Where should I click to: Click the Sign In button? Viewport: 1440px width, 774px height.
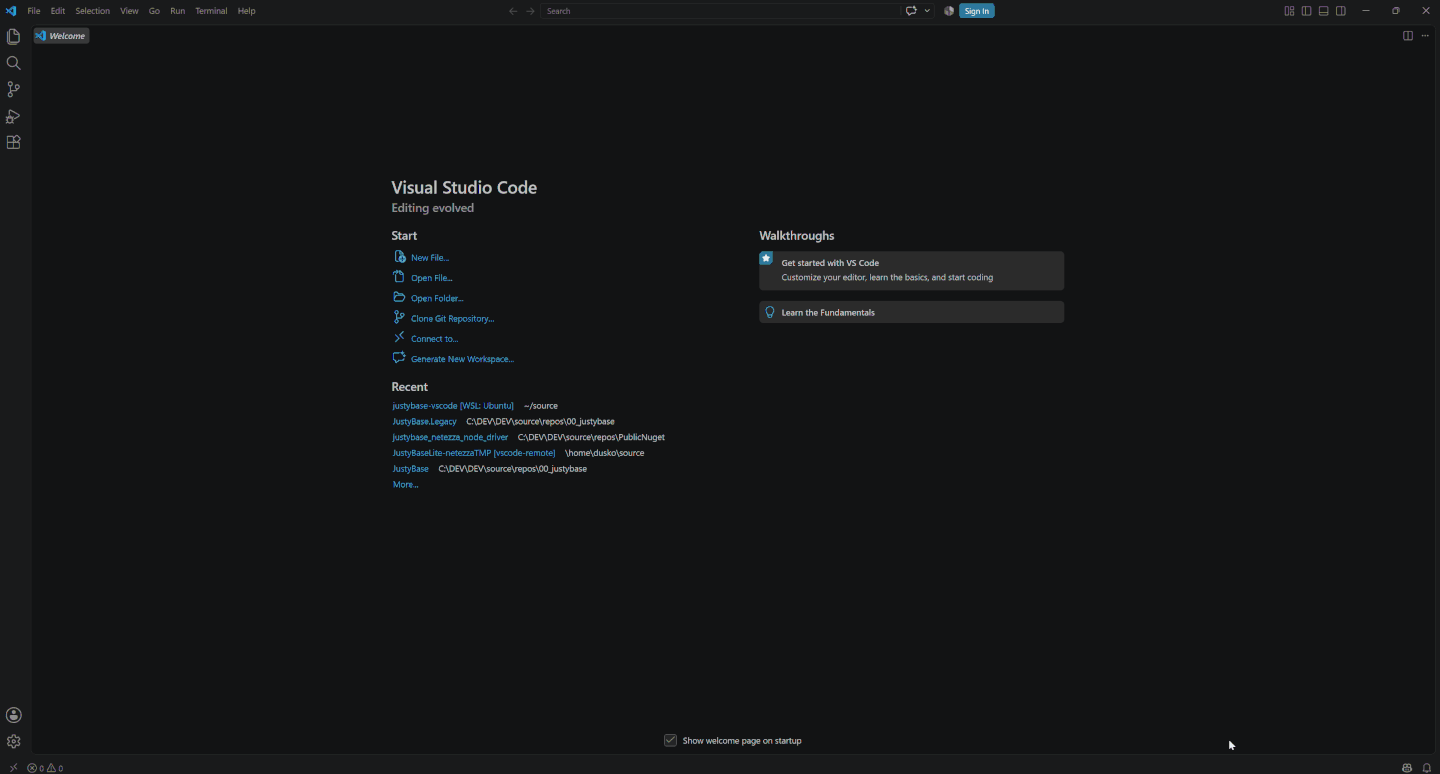(x=977, y=11)
